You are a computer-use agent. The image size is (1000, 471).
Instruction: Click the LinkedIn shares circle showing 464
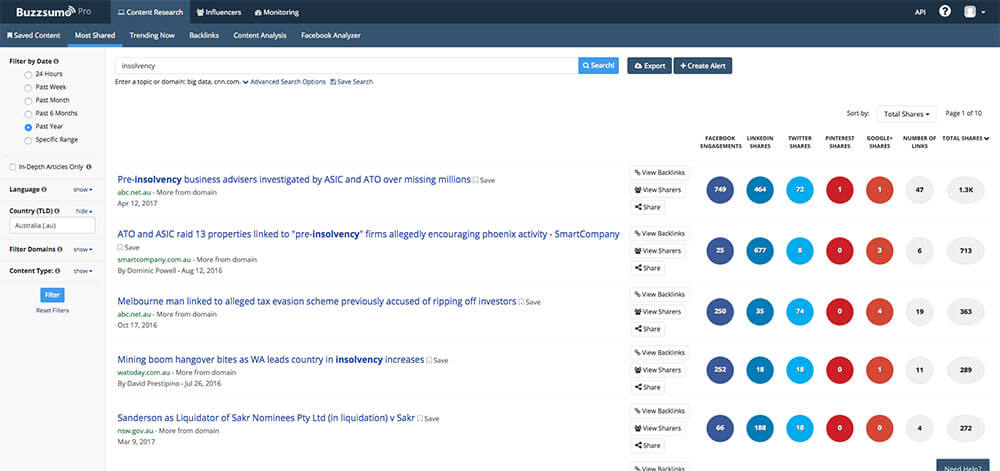pos(760,190)
